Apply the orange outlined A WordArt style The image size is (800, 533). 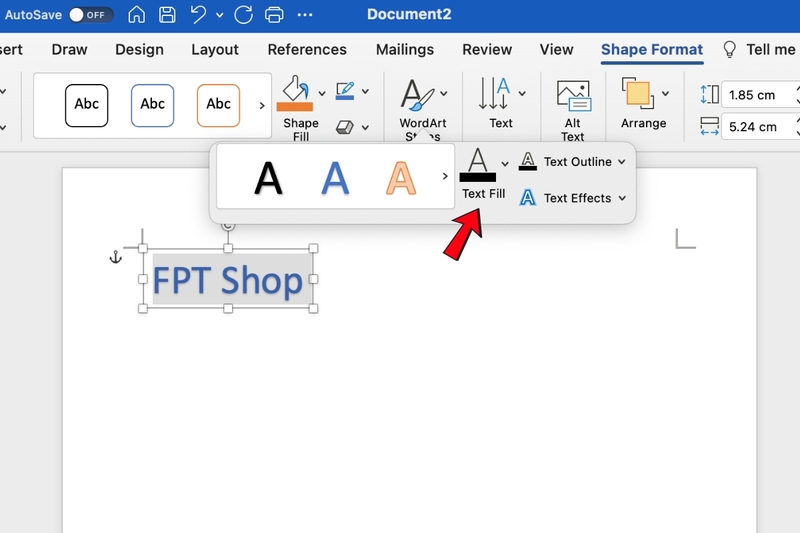(401, 179)
